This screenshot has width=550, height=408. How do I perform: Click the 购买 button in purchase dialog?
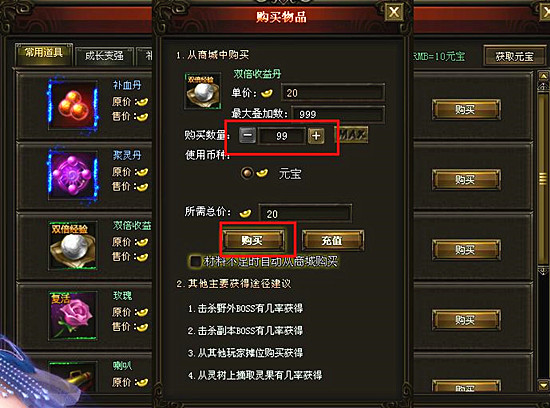point(253,240)
